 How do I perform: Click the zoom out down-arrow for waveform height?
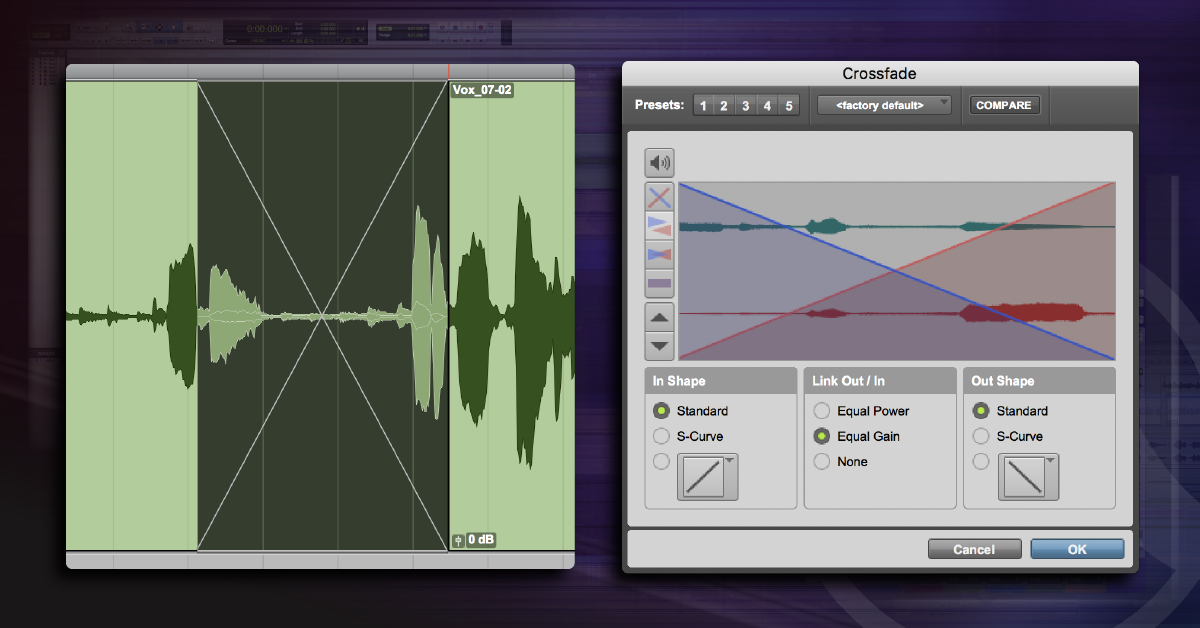click(x=660, y=346)
